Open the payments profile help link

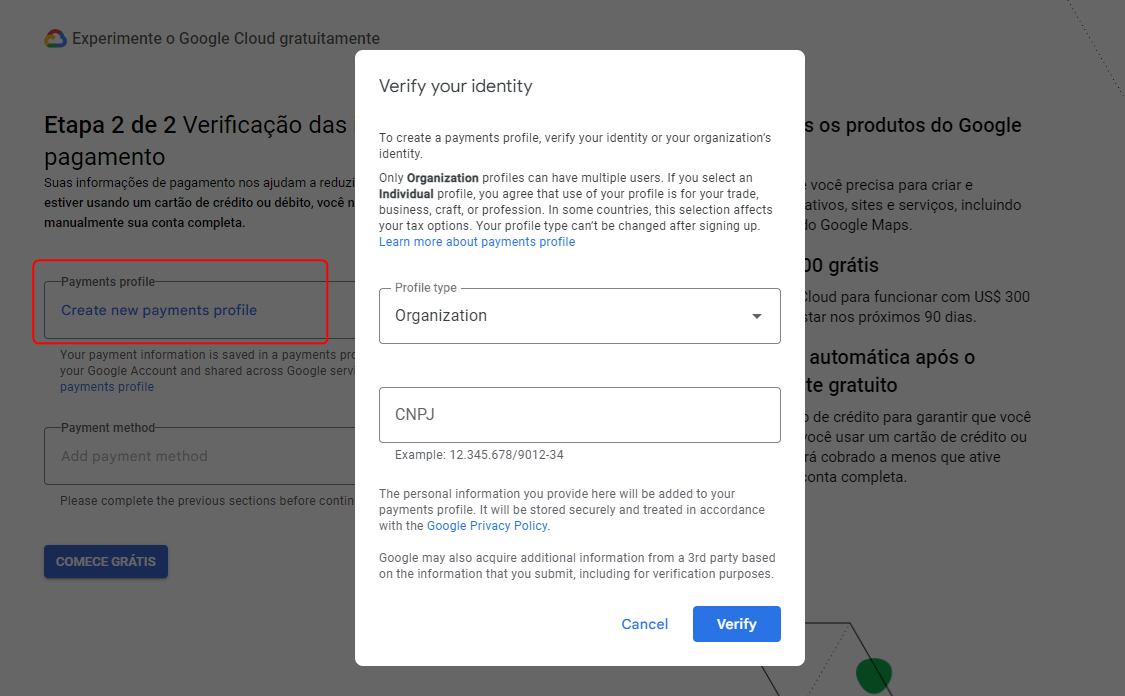point(107,387)
